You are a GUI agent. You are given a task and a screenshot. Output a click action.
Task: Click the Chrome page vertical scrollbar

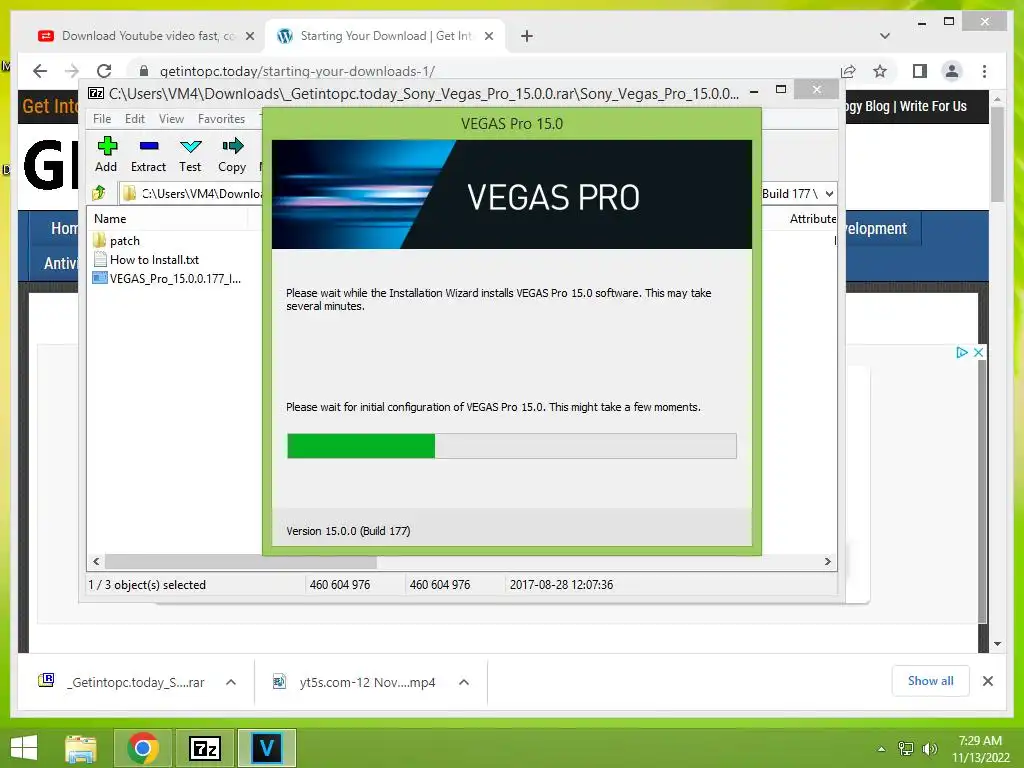(x=997, y=154)
